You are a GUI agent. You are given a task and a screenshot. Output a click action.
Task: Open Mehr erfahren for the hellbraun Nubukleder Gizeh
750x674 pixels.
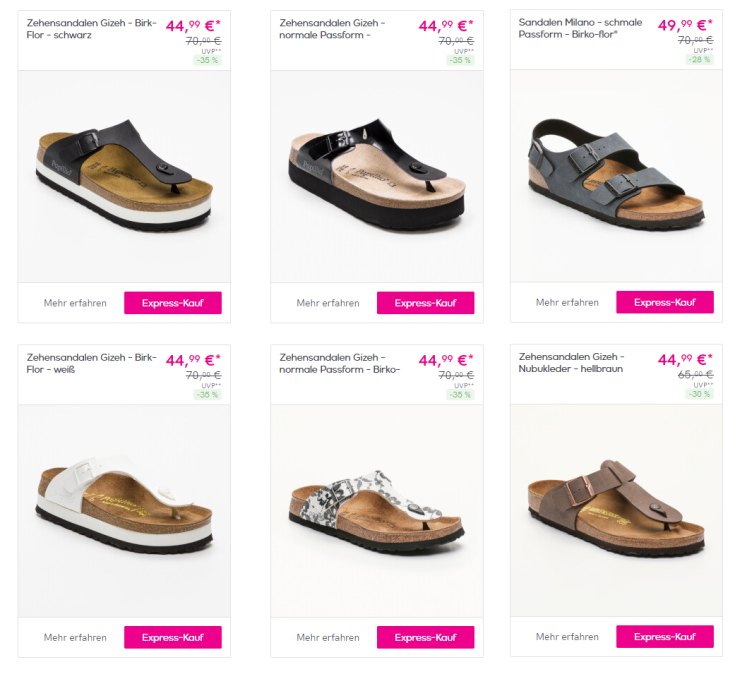coord(567,637)
